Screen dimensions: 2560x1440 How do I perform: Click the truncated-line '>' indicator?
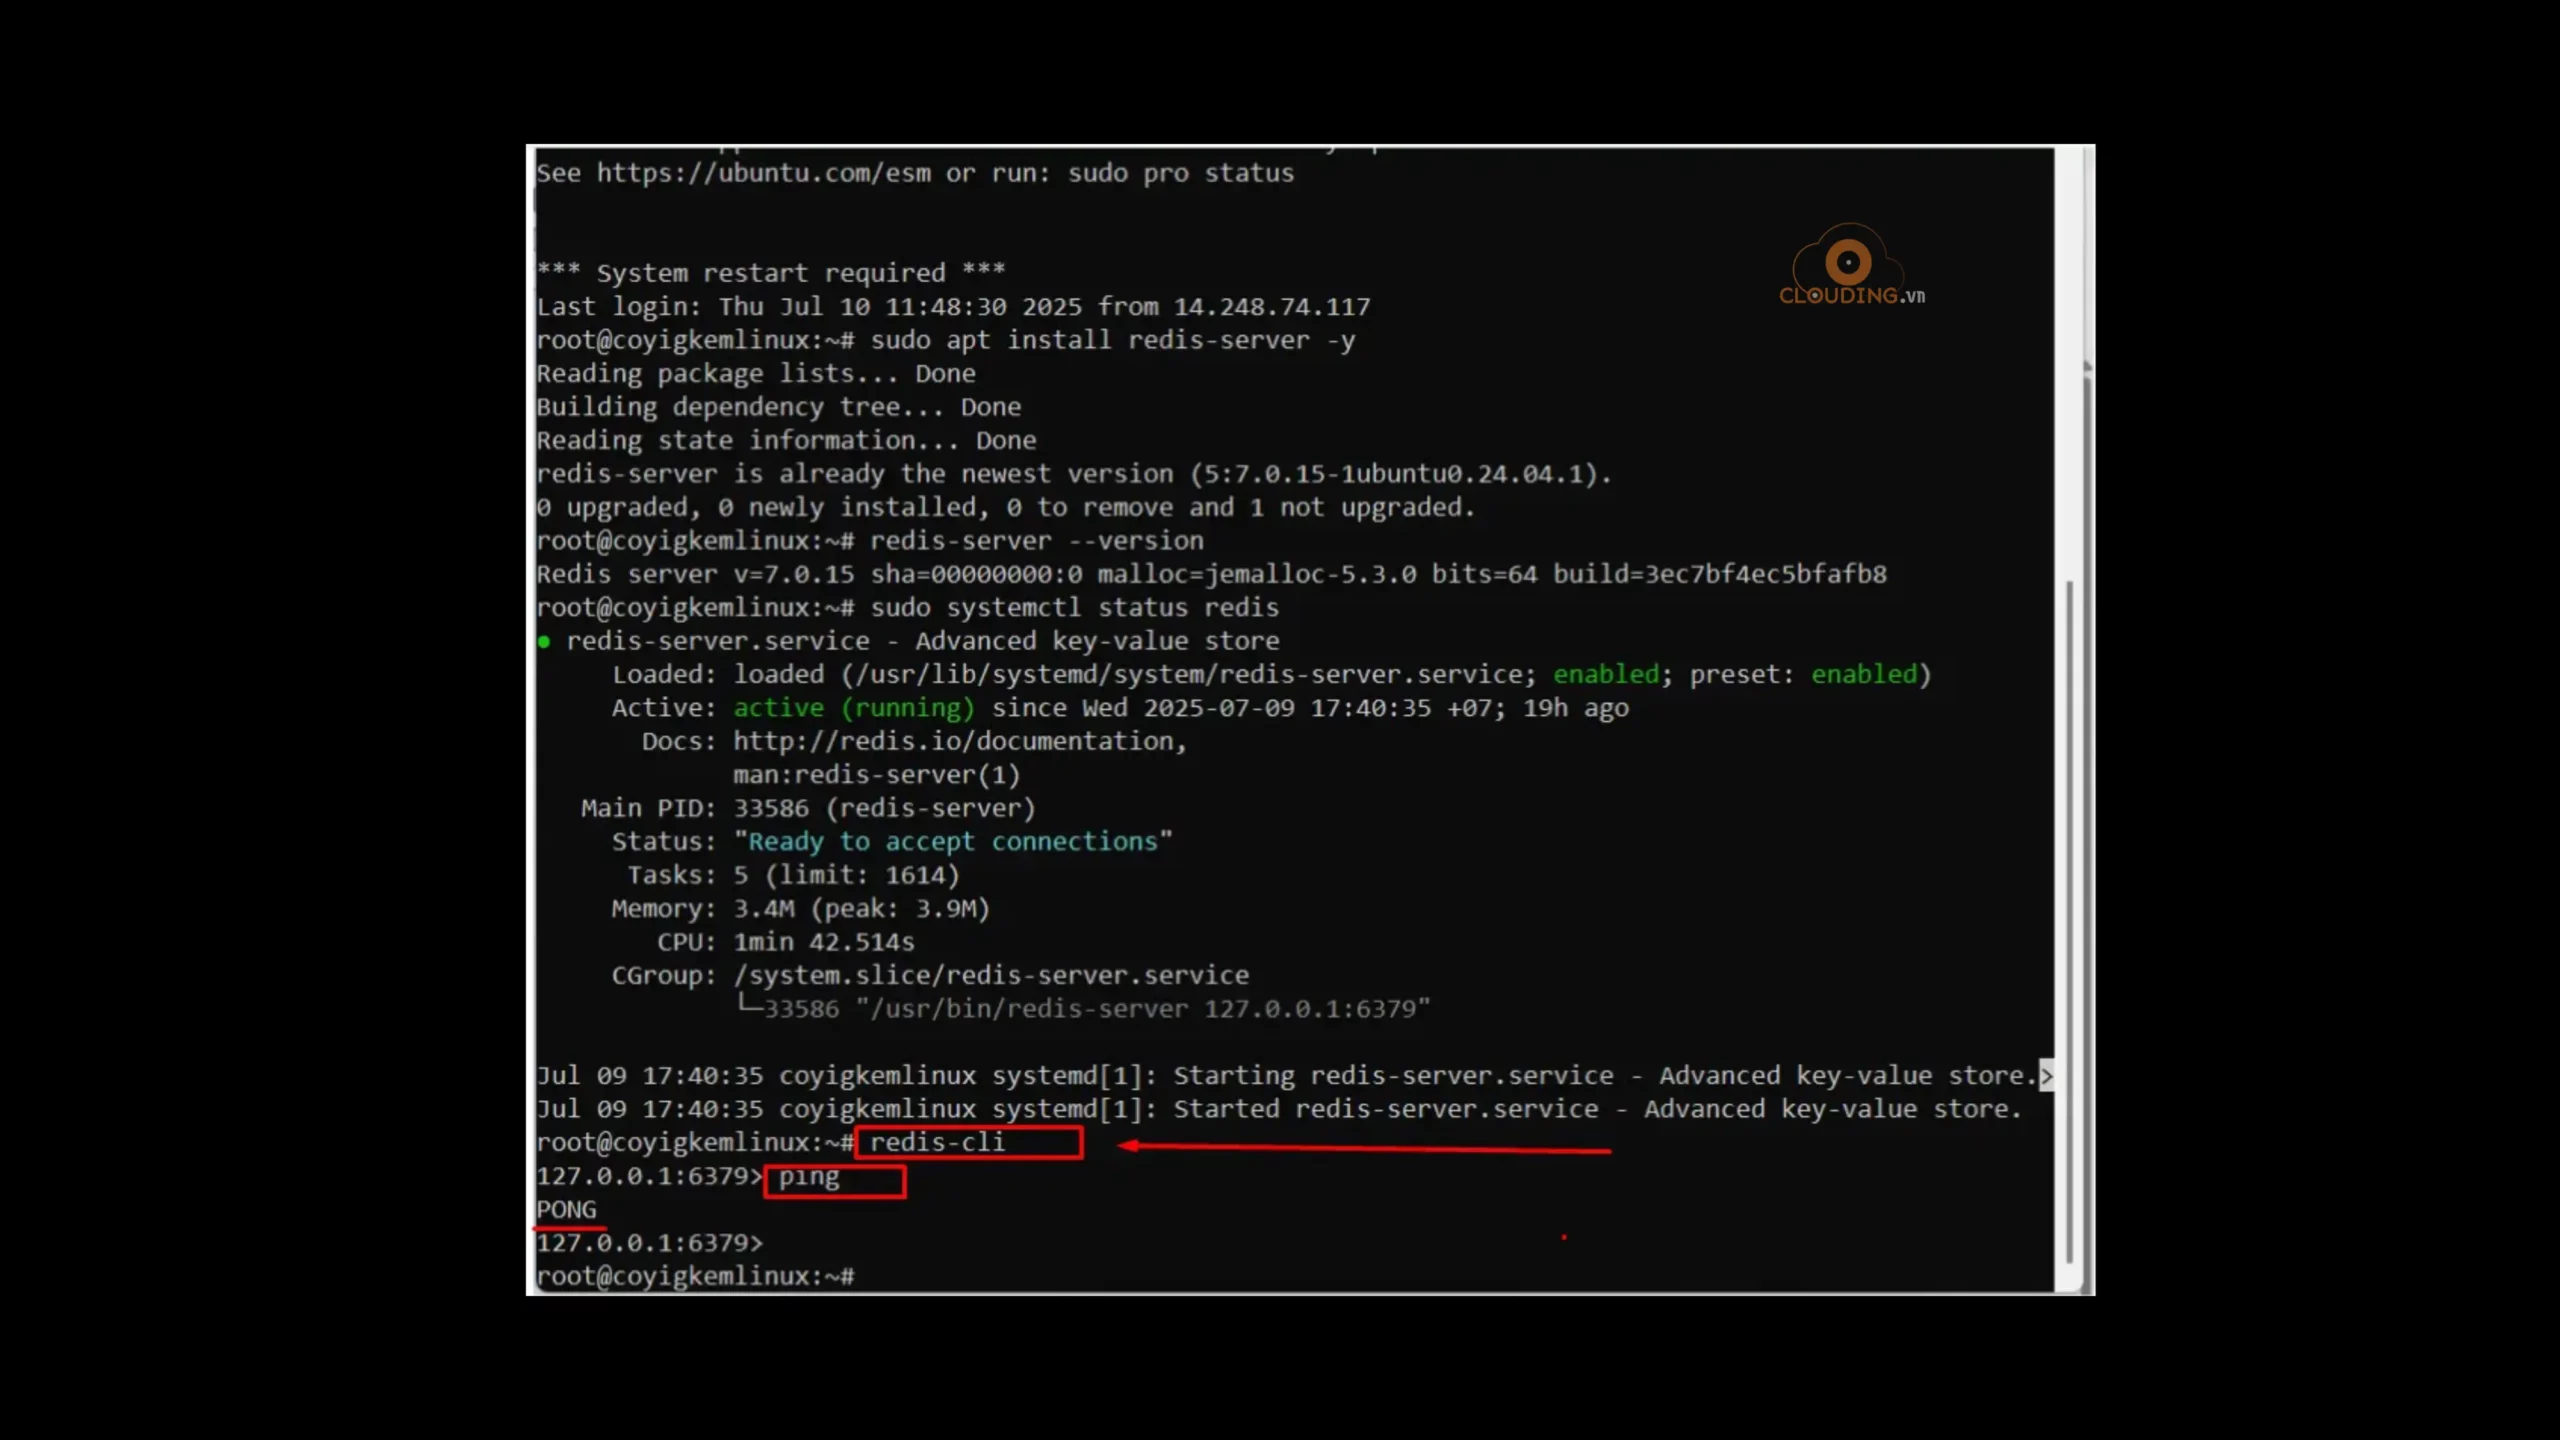[x=2046, y=1076]
